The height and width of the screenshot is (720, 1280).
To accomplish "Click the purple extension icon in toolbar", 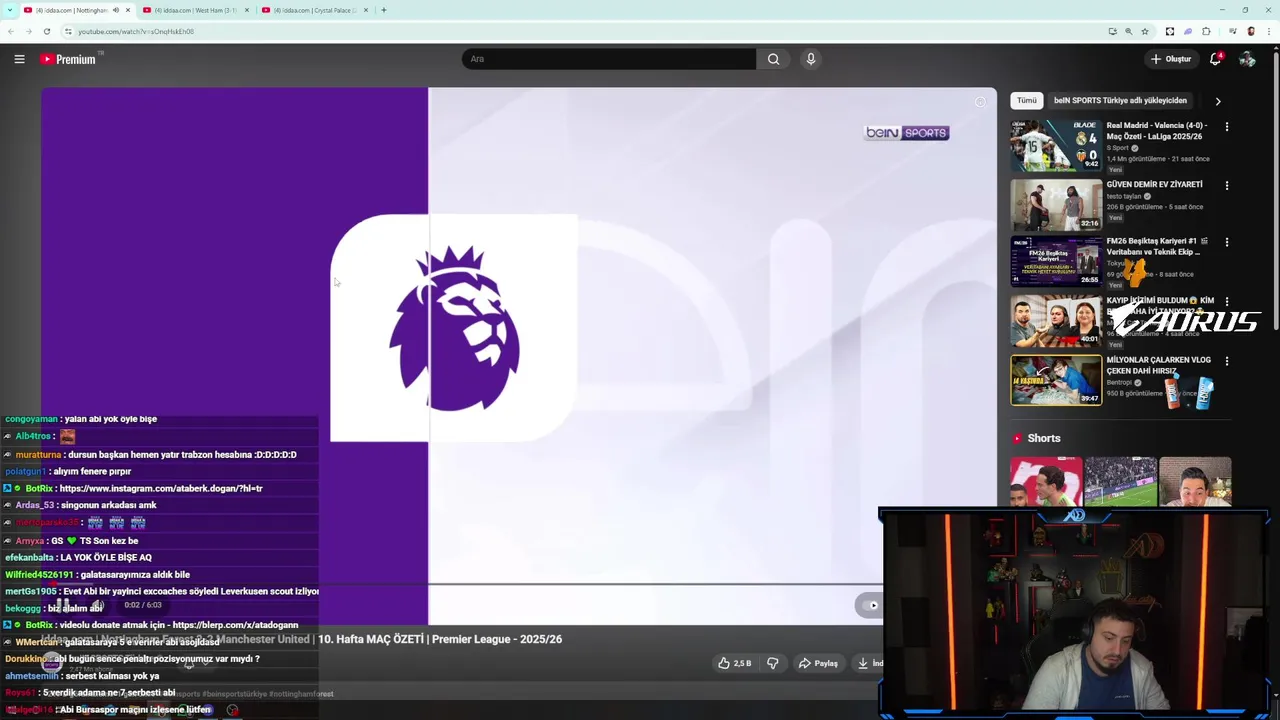I will pyautogui.click(x=1188, y=31).
